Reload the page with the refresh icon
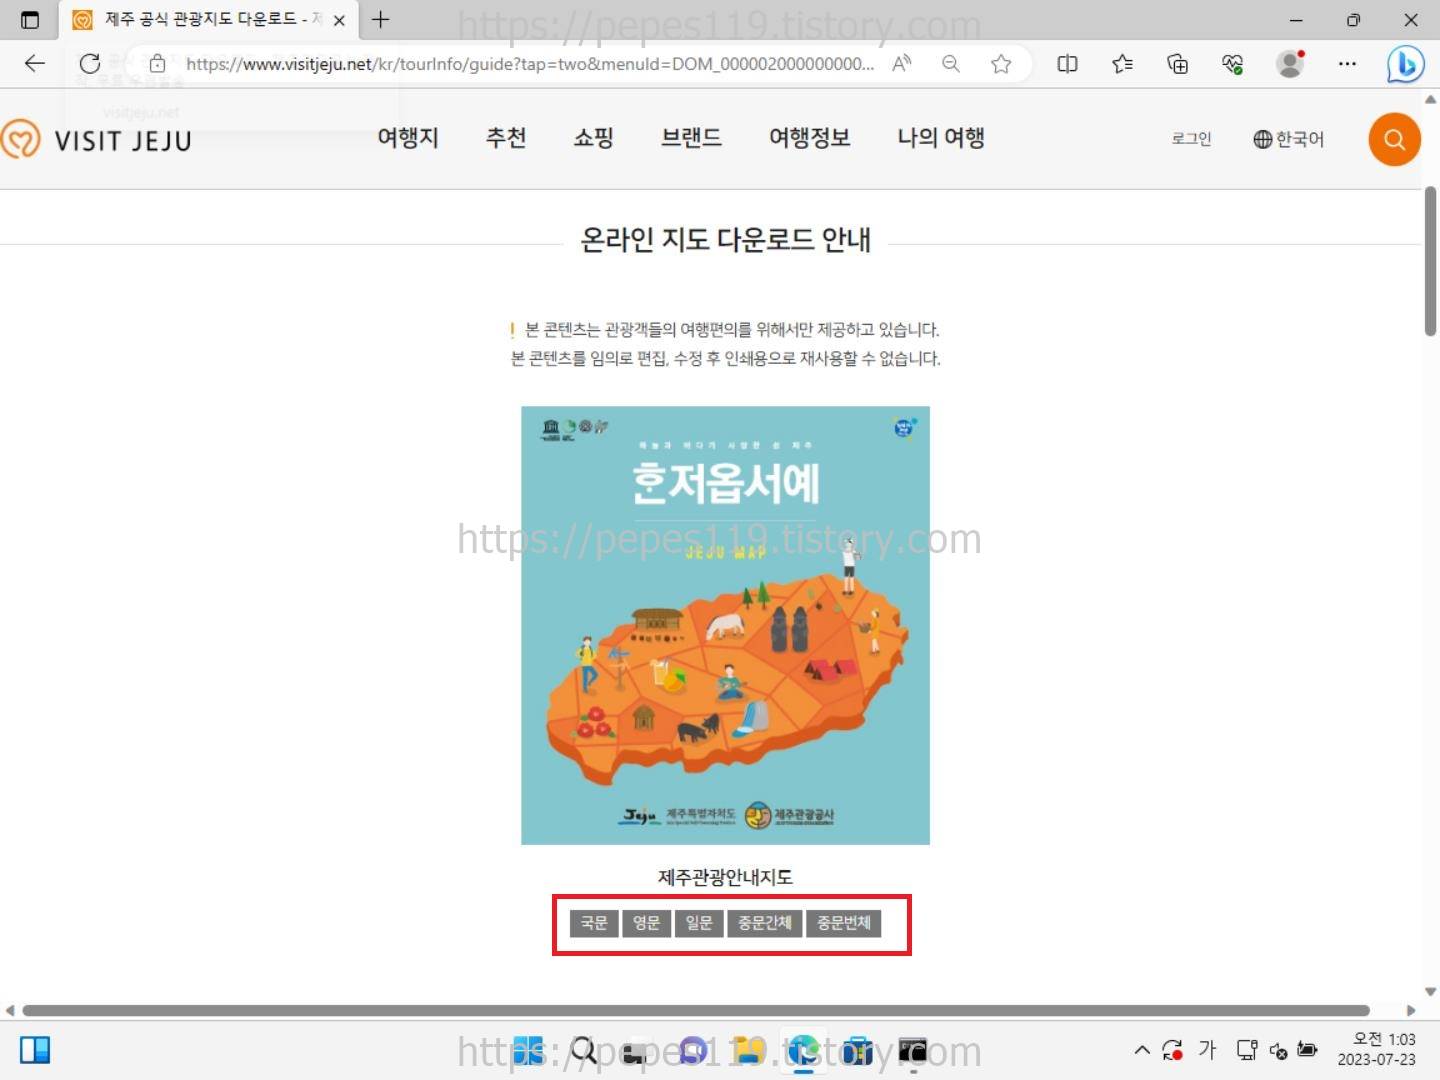Image resolution: width=1440 pixels, height=1080 pixels. pos(90,64)
